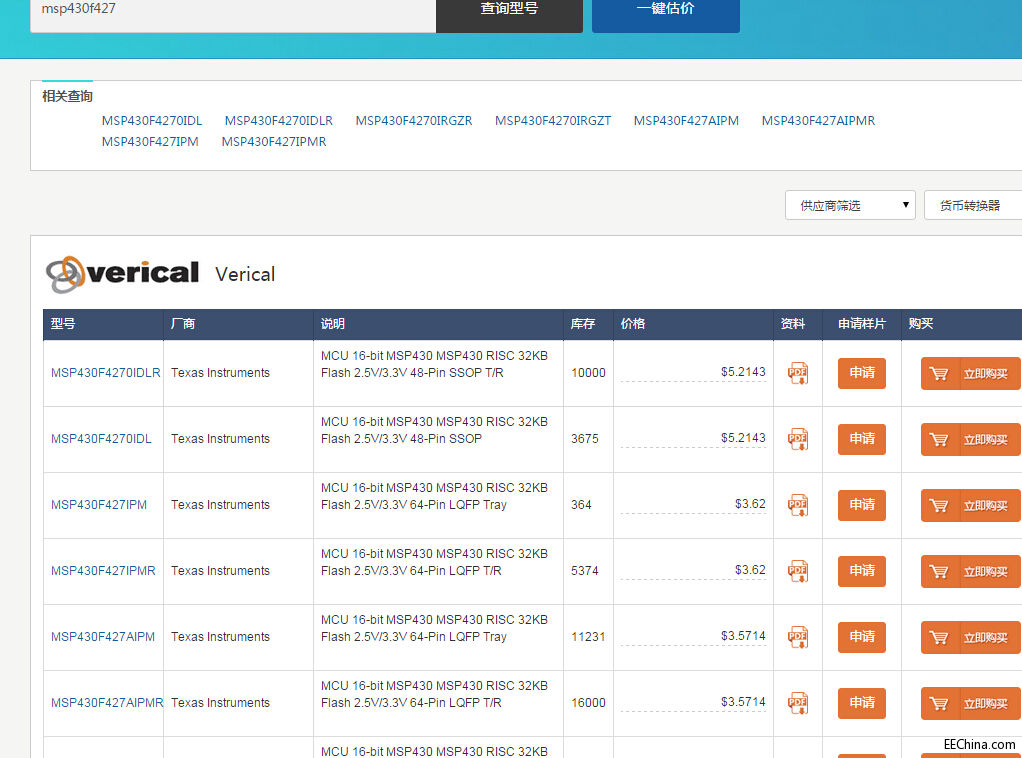Click stock value 364 for MSP430F427IPM
The width and height of the screenshot is (1022, 758).
pos(581,504)
